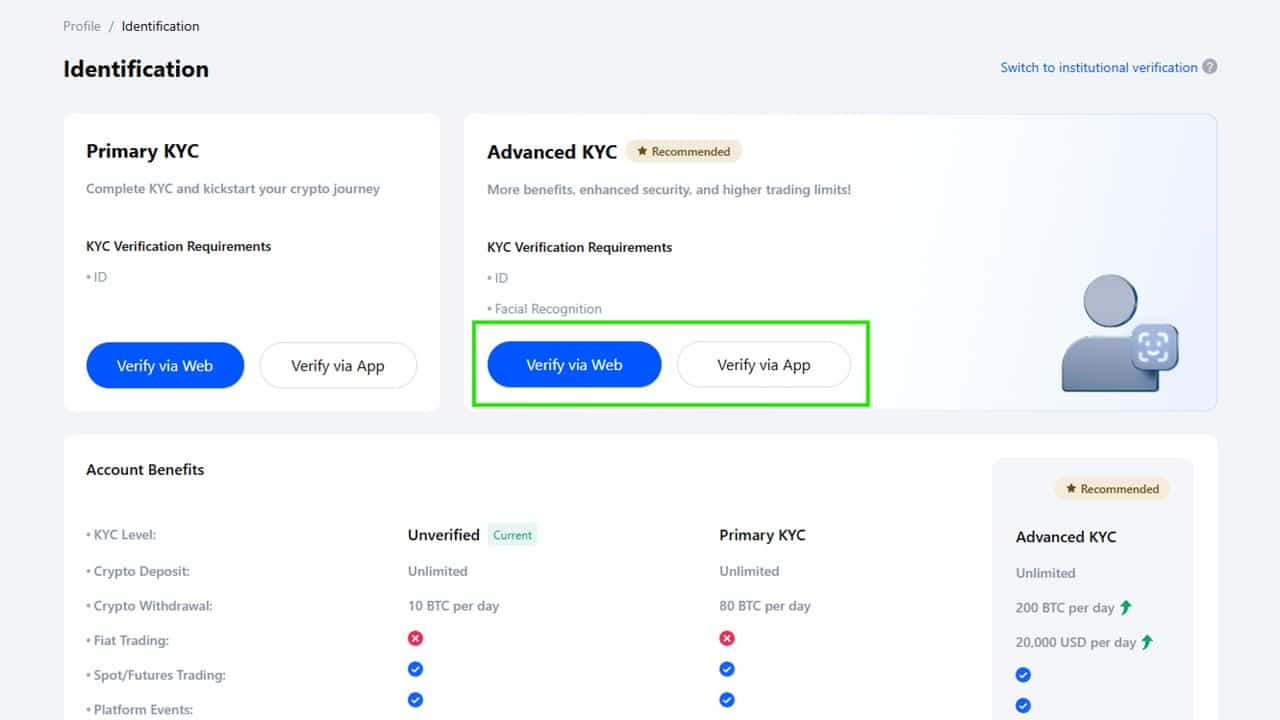Click 10 BTC per day value
Image resolution: width=1280 pixels, height=720 pixels.
[x=453, y=605]
